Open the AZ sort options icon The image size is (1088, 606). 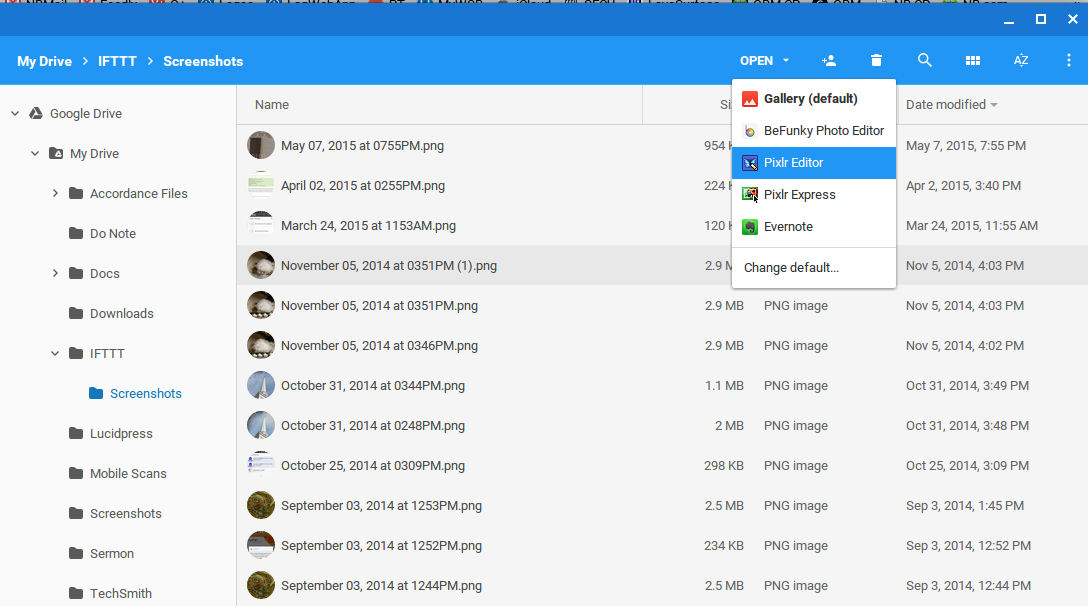pyautogui.click(x=1021, y=60)
